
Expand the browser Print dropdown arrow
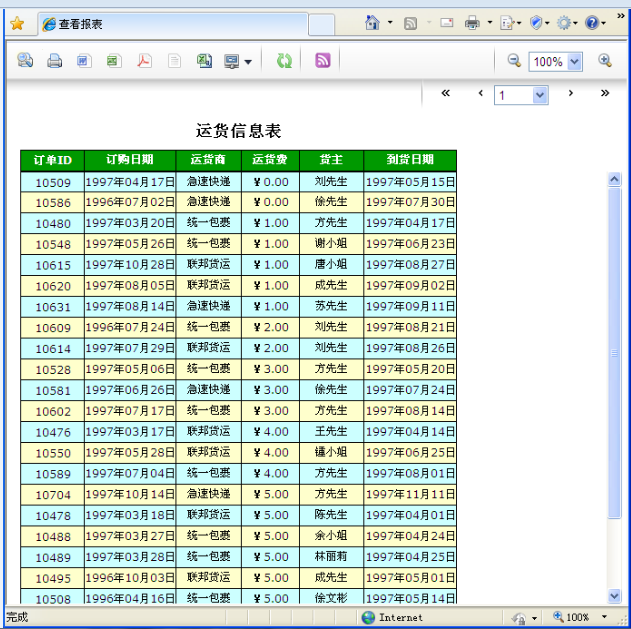pos(490,23)
